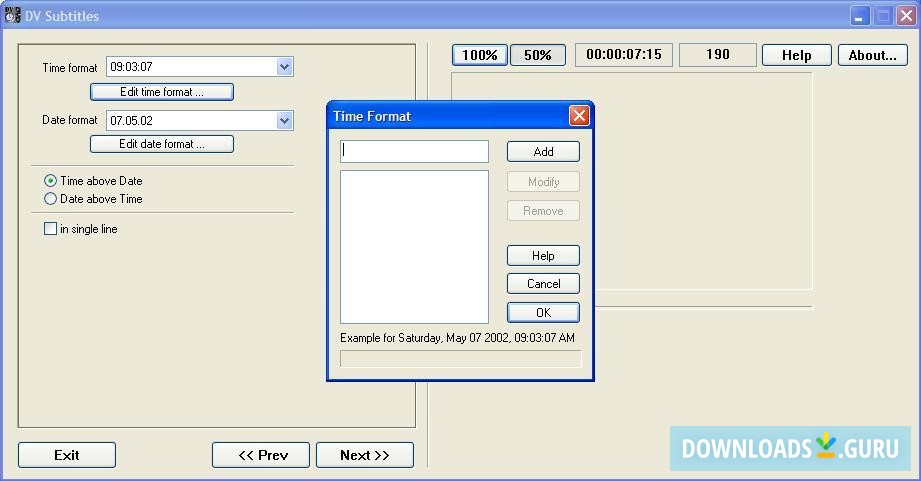Go back with << Prev button

pyautogui.click(x=261, y=455)
